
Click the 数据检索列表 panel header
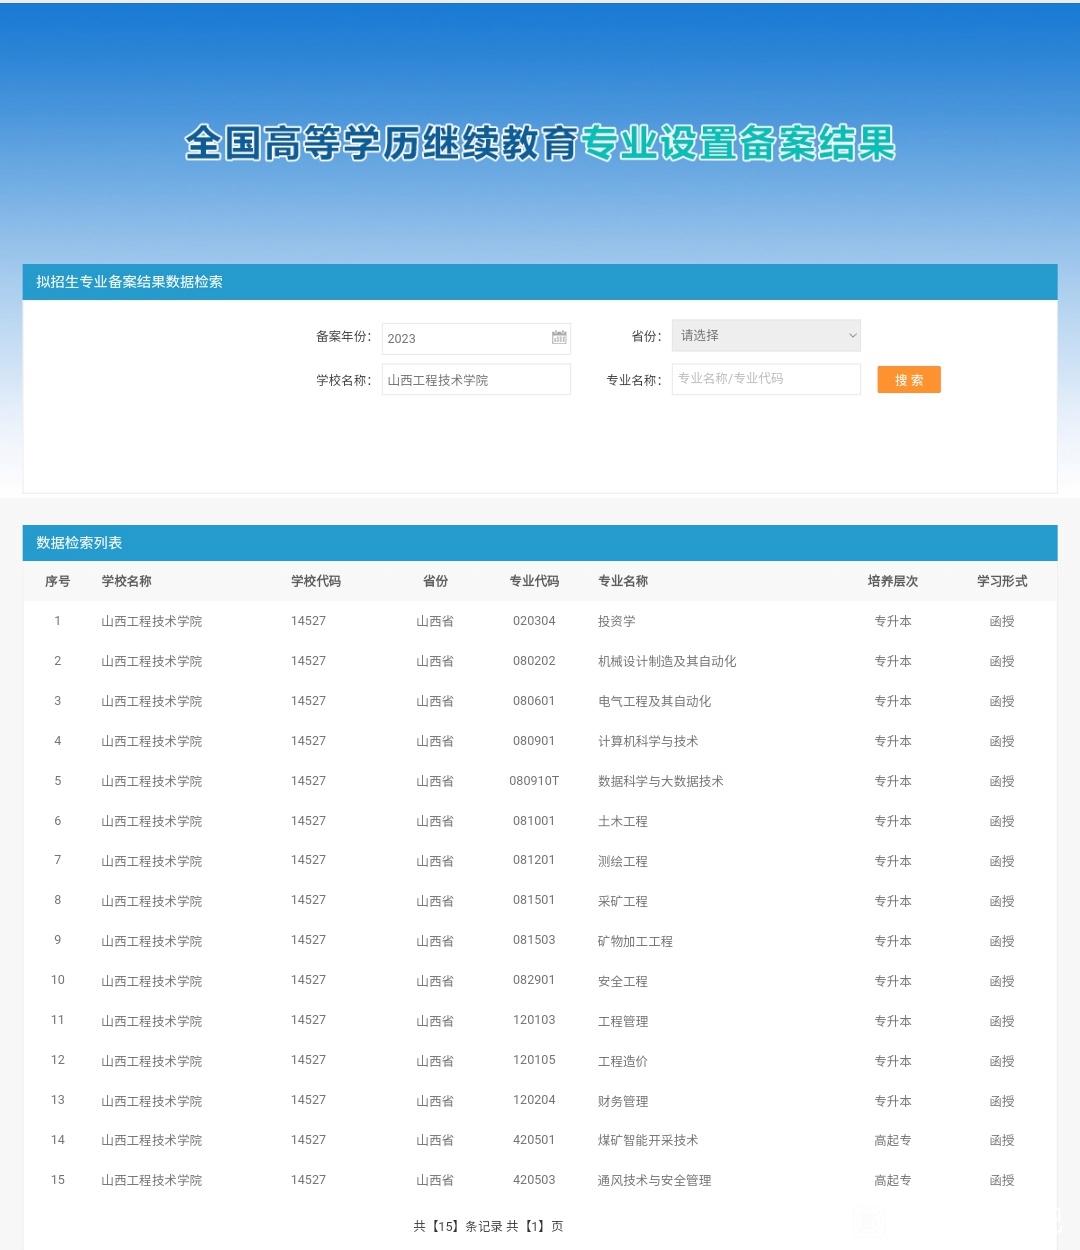click(540, 543)
